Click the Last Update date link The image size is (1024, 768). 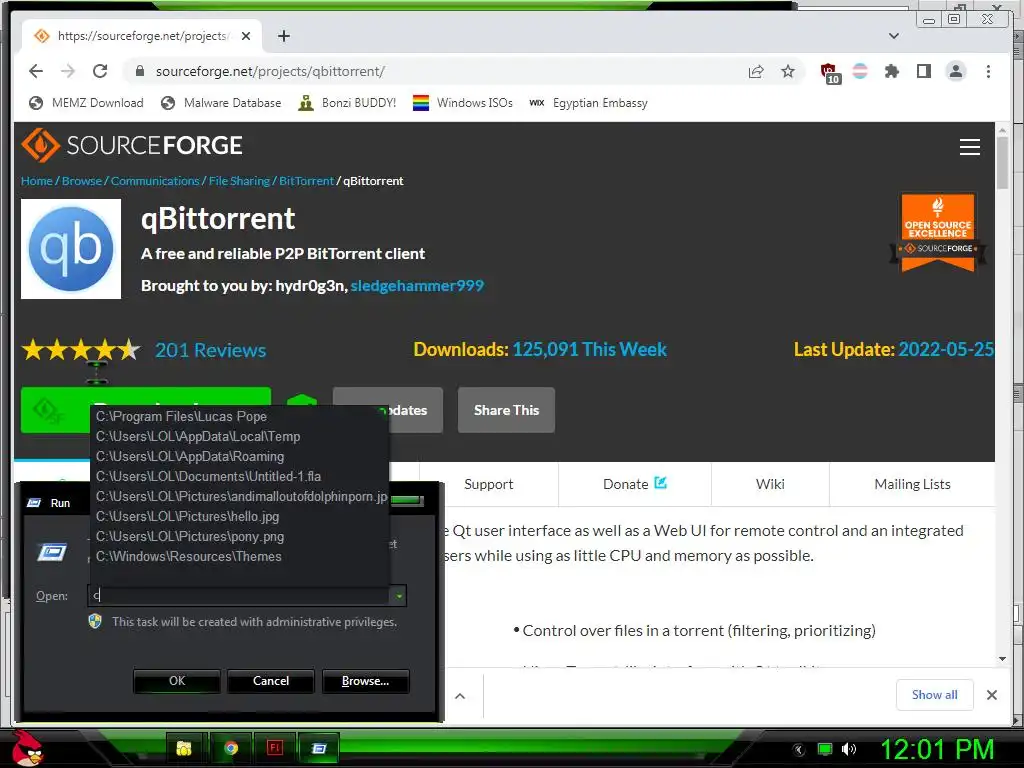946,349
